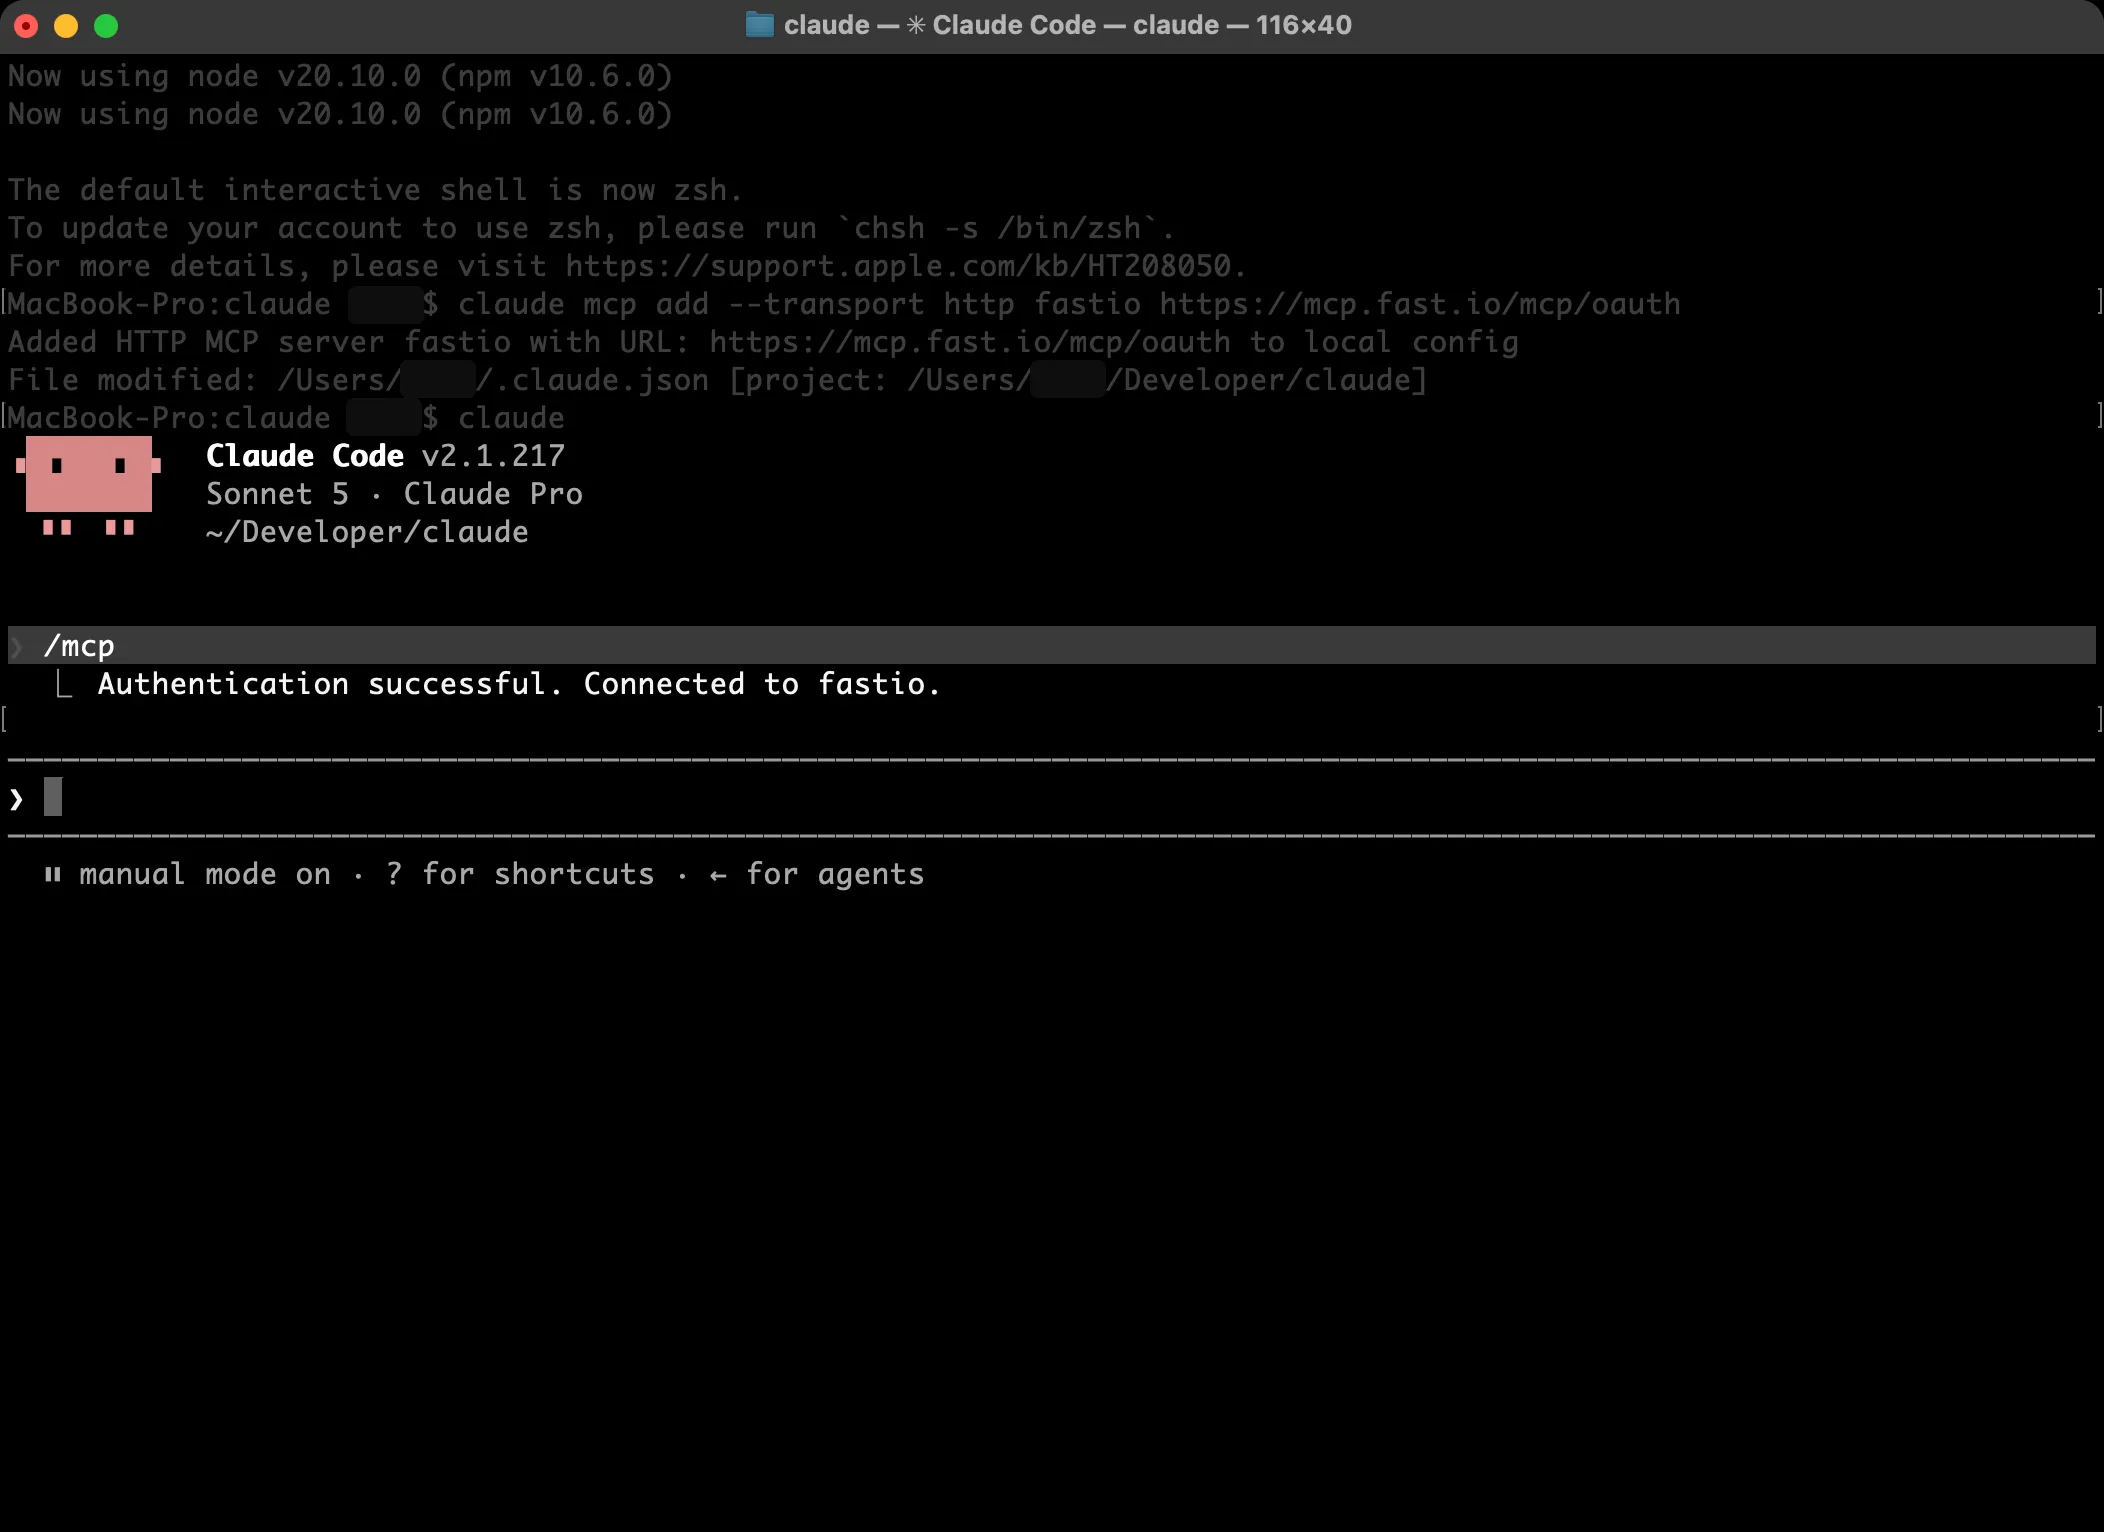Minimize the terminal with yellow button
This screenshot has height=1532, width=2104.
point(66,26)
